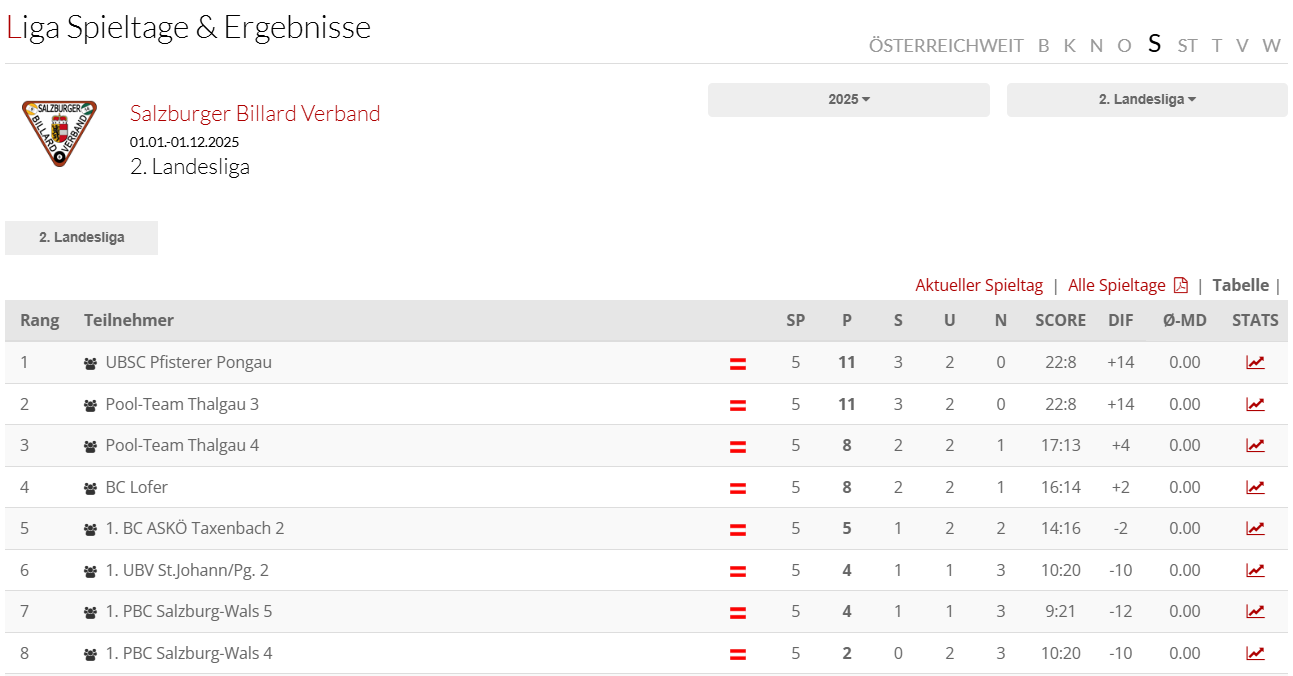The image size is (1293, 676).
Task: Open stats chart for Pool-Team Thalgau 3
Action: (1255, 405)
